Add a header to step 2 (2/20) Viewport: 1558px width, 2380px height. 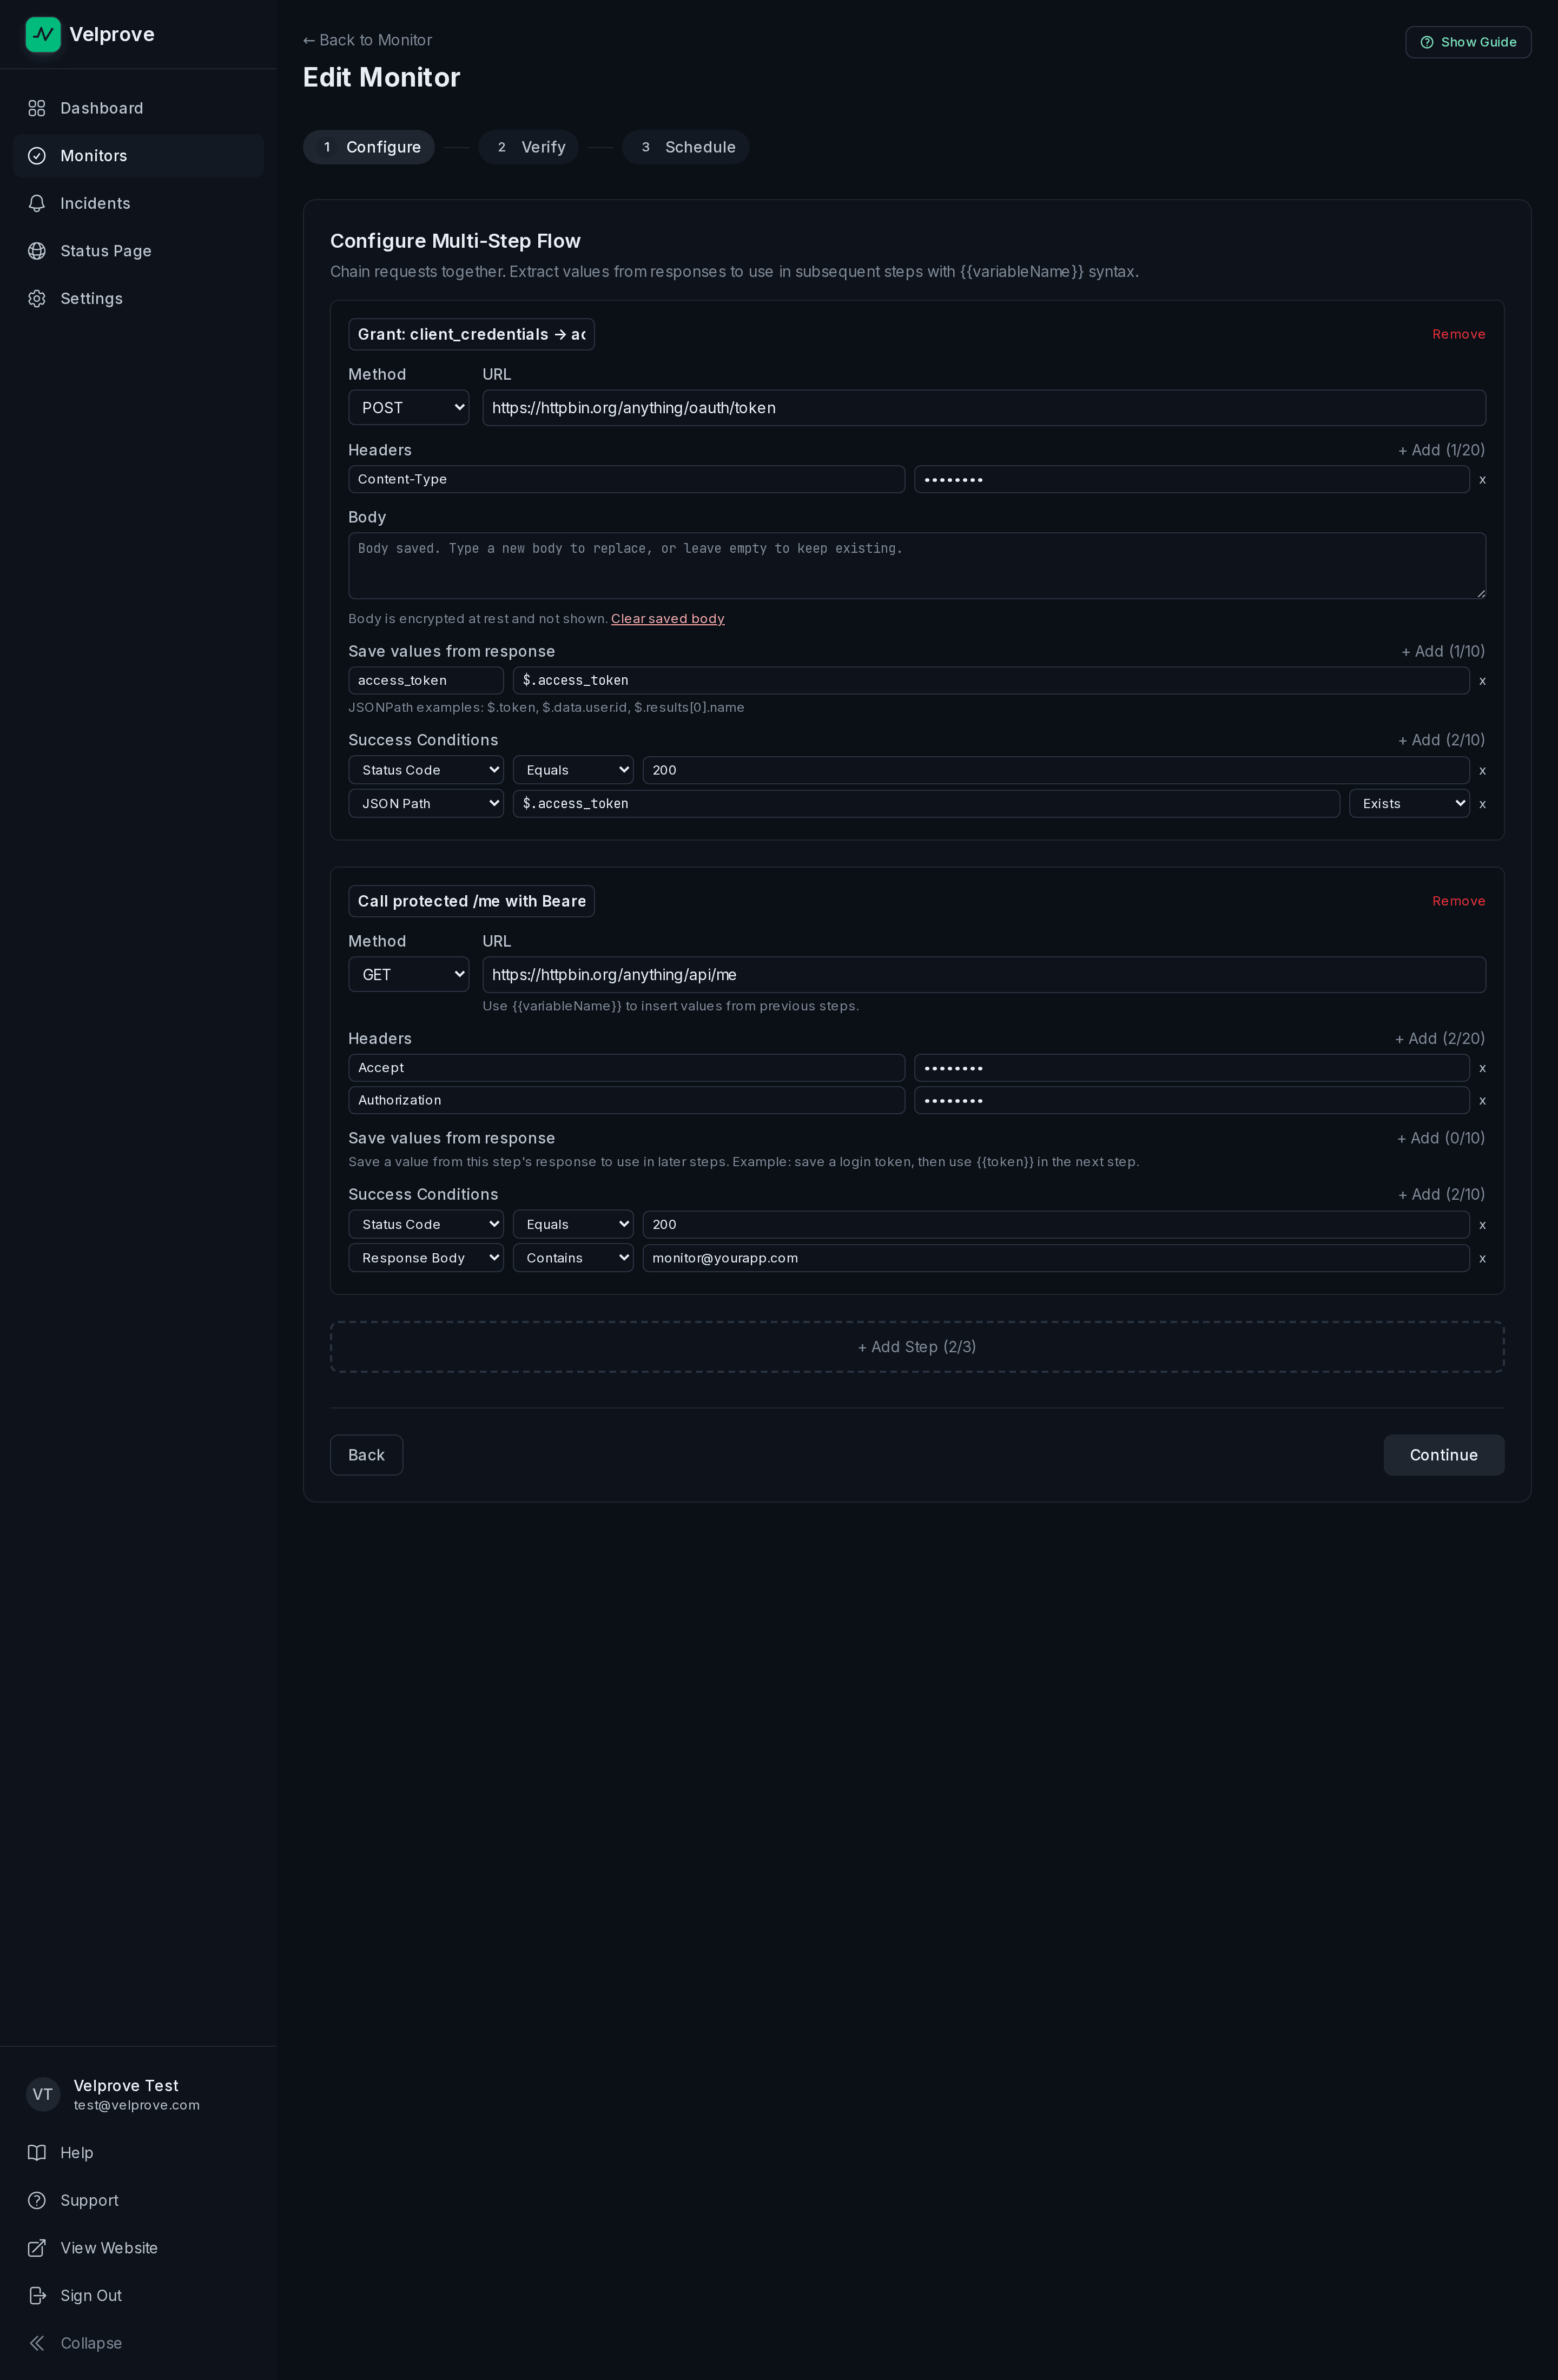coord(1440,1039)
